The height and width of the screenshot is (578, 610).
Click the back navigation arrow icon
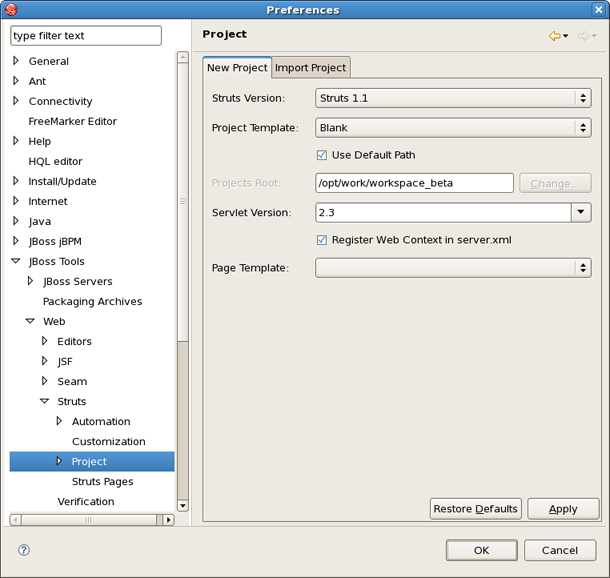[554, 36]
